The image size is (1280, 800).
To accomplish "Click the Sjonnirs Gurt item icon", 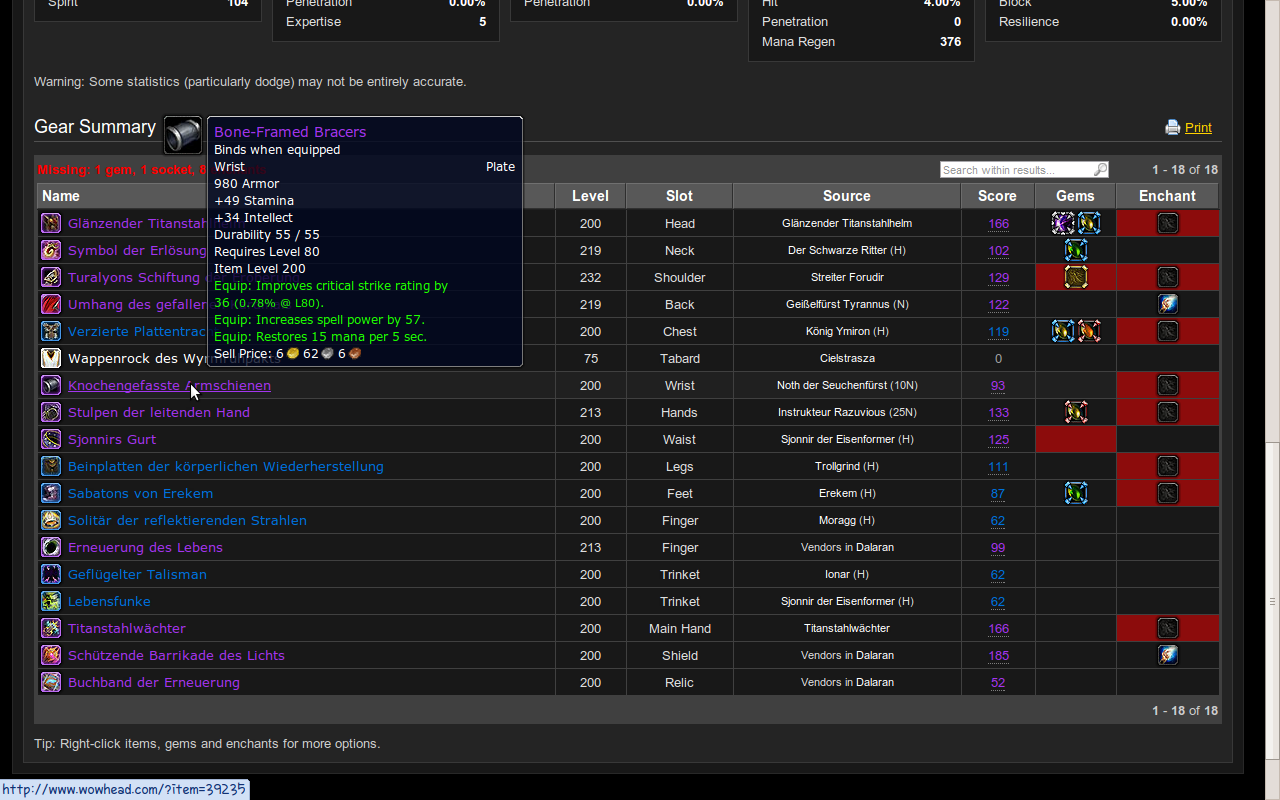I will point(51,439).
